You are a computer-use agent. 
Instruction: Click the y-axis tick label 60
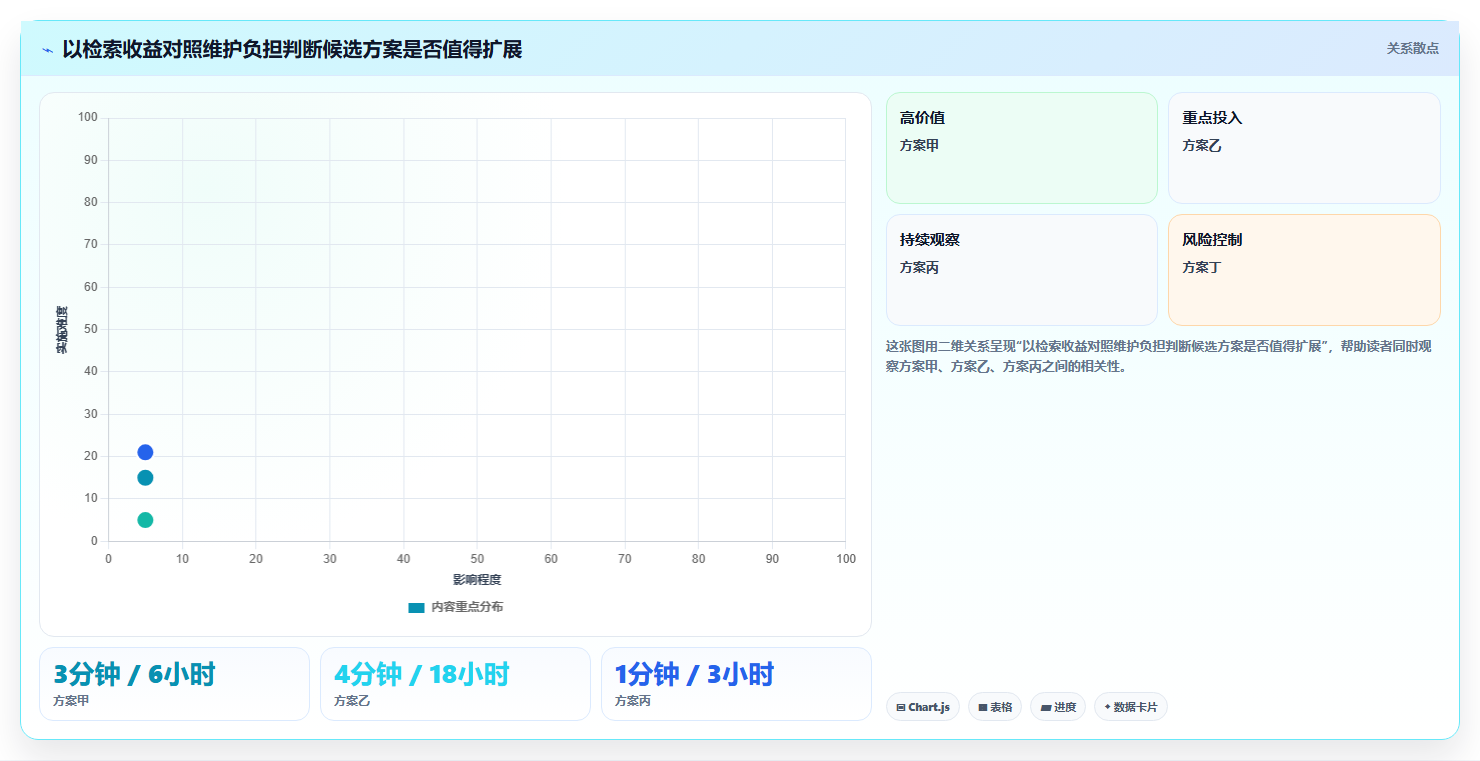click(91, 287)
